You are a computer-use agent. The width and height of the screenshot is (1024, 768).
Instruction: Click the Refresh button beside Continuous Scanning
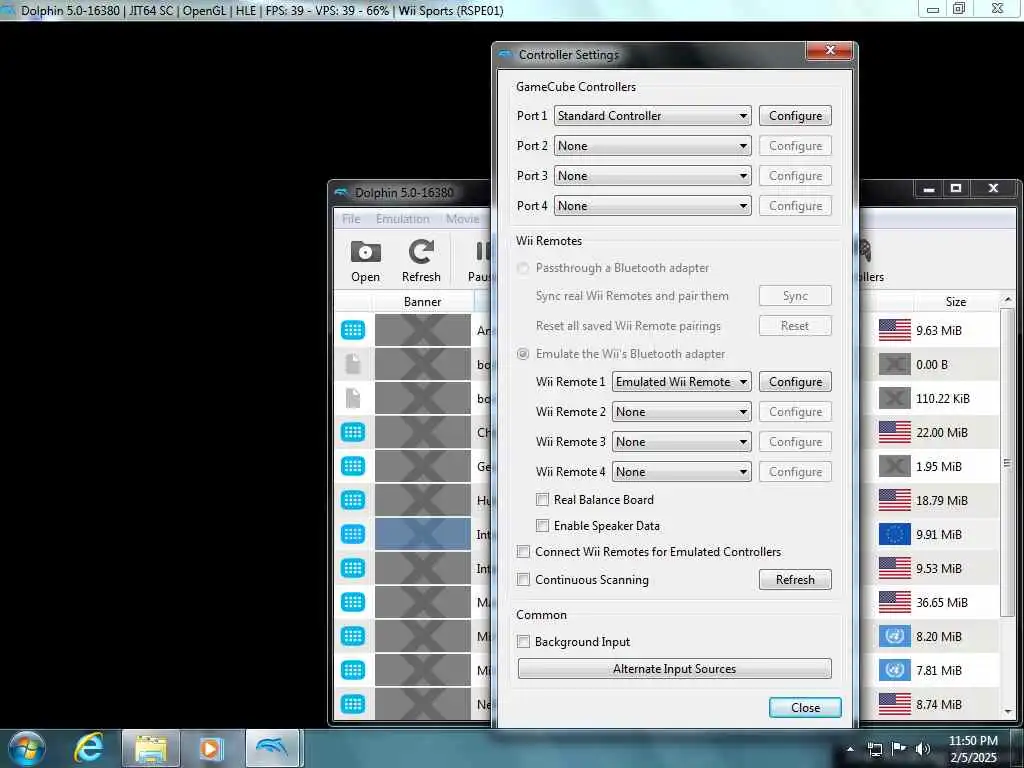(795, 579)
